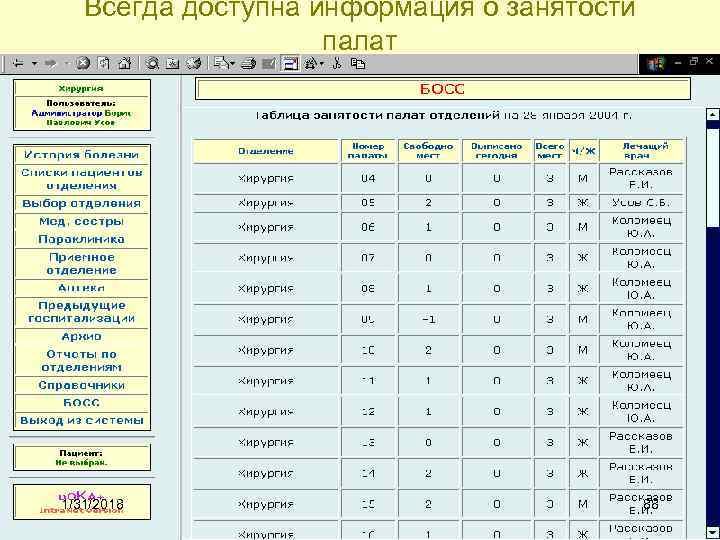This screenshot has height=540, width=720.
Task: Click the Всего мест column header
Action: pyautogui.click(x=550, y=151)
